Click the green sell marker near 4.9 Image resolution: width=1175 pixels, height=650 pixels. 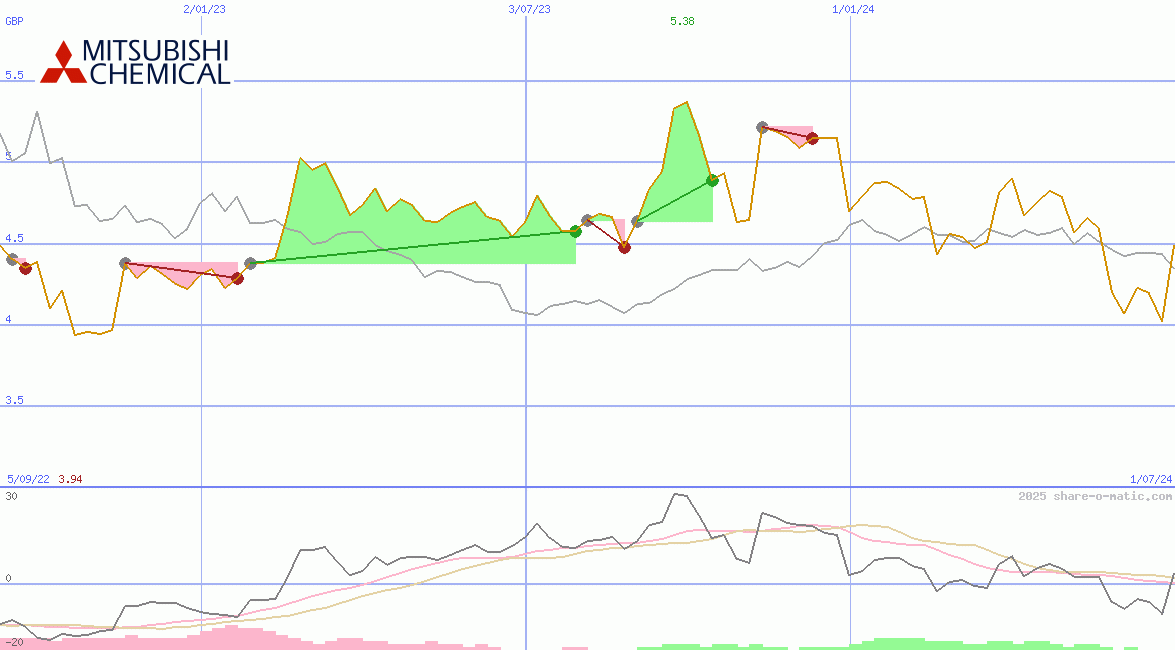click(713, 180)
